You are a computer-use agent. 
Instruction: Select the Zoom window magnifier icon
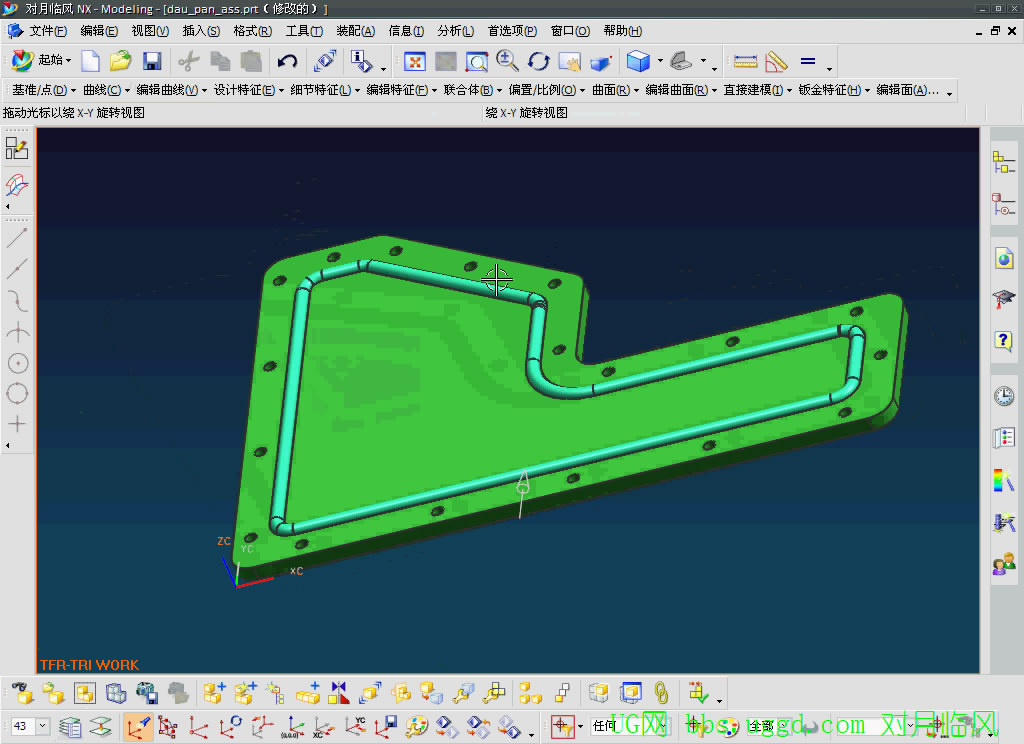tap(476, 61)
